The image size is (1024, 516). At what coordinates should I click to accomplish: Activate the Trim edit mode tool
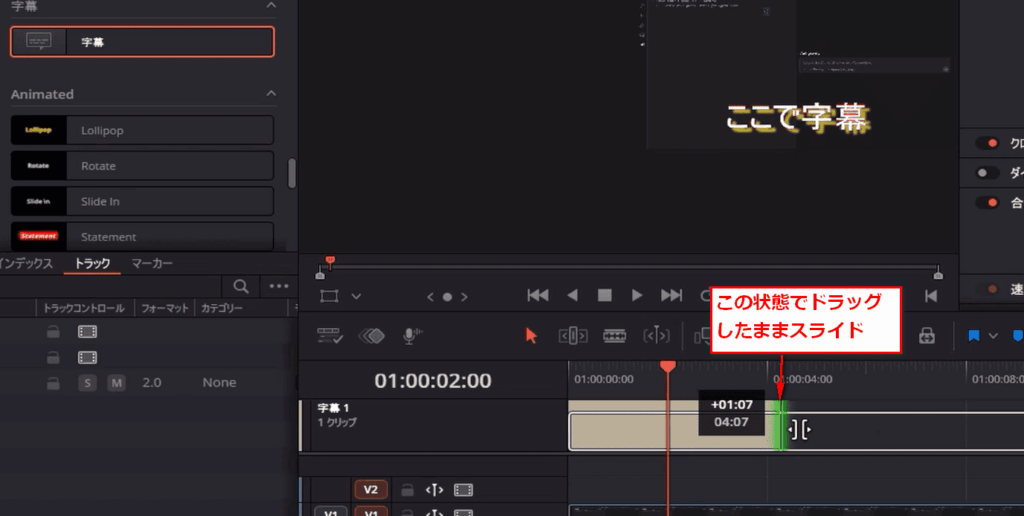click(572, 336)
